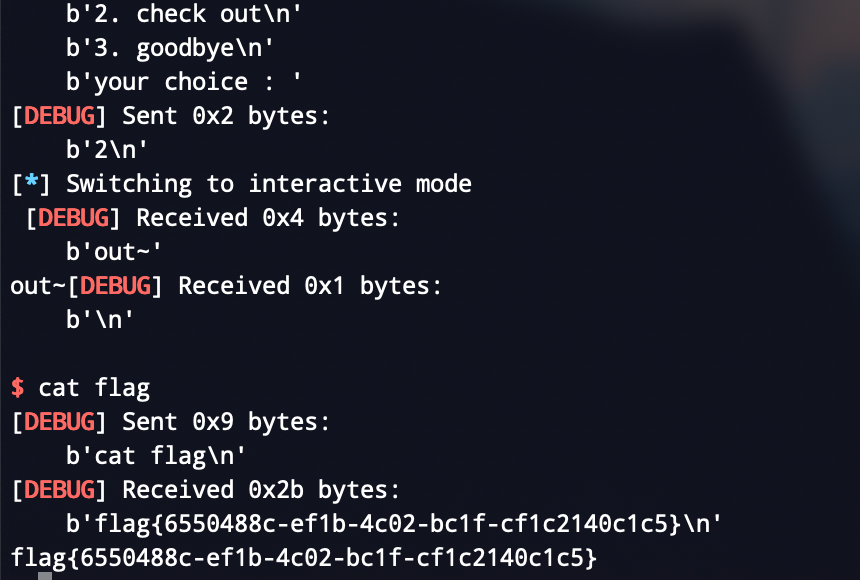Click the b'2. check out\n' line
The height and width of the screenshot is (580, 860).
point(184,14)
